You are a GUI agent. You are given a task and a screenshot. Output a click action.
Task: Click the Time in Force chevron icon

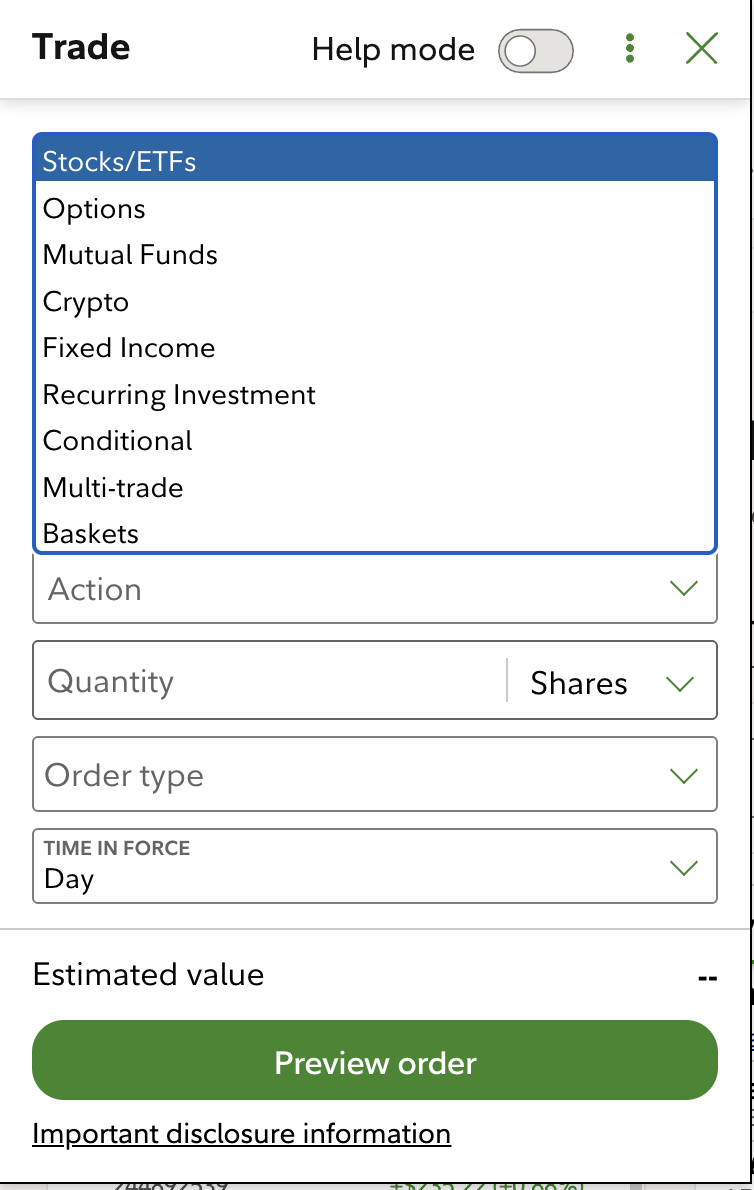(x=683, y=867)
